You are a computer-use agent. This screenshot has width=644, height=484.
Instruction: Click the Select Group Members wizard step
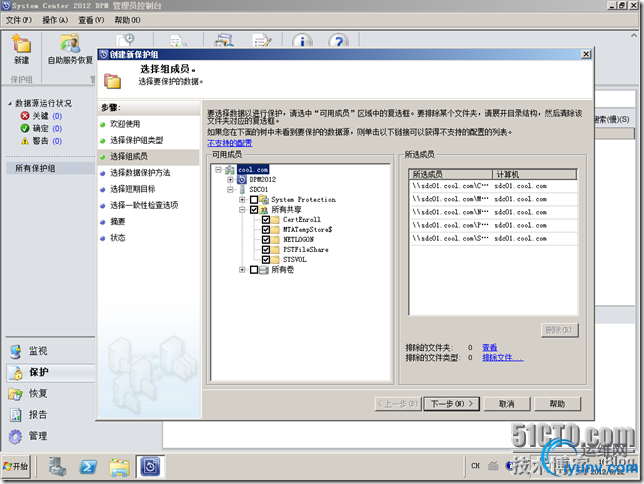(x=148, y=157)
